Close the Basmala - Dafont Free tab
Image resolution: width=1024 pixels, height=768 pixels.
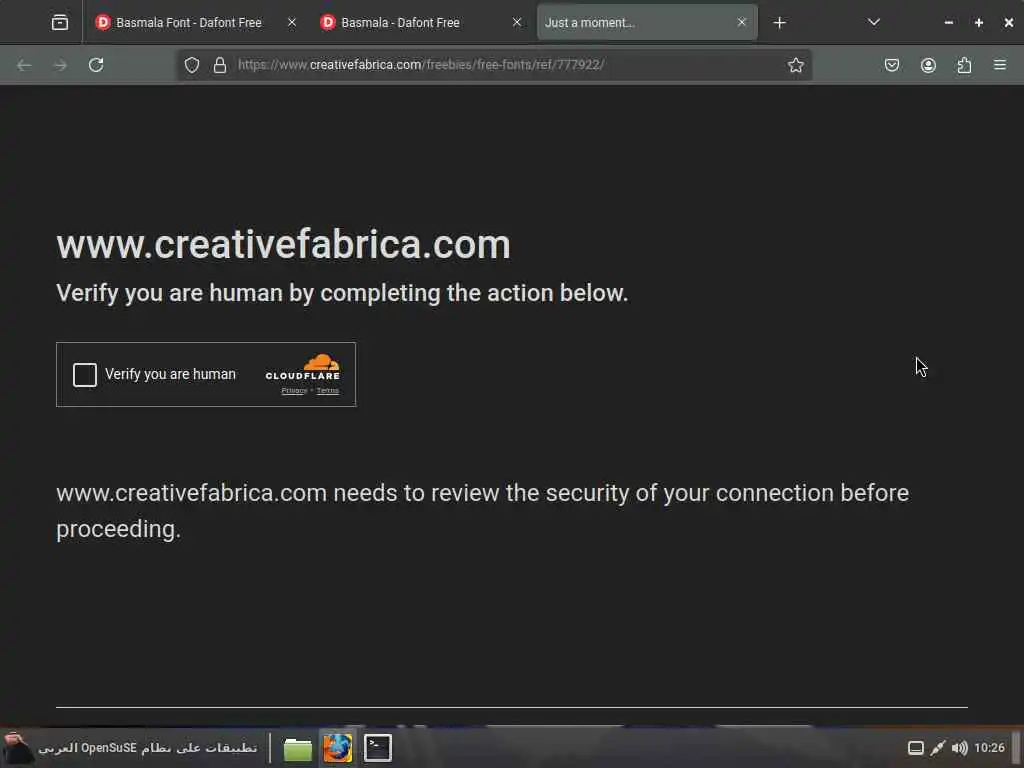point(517,22)
